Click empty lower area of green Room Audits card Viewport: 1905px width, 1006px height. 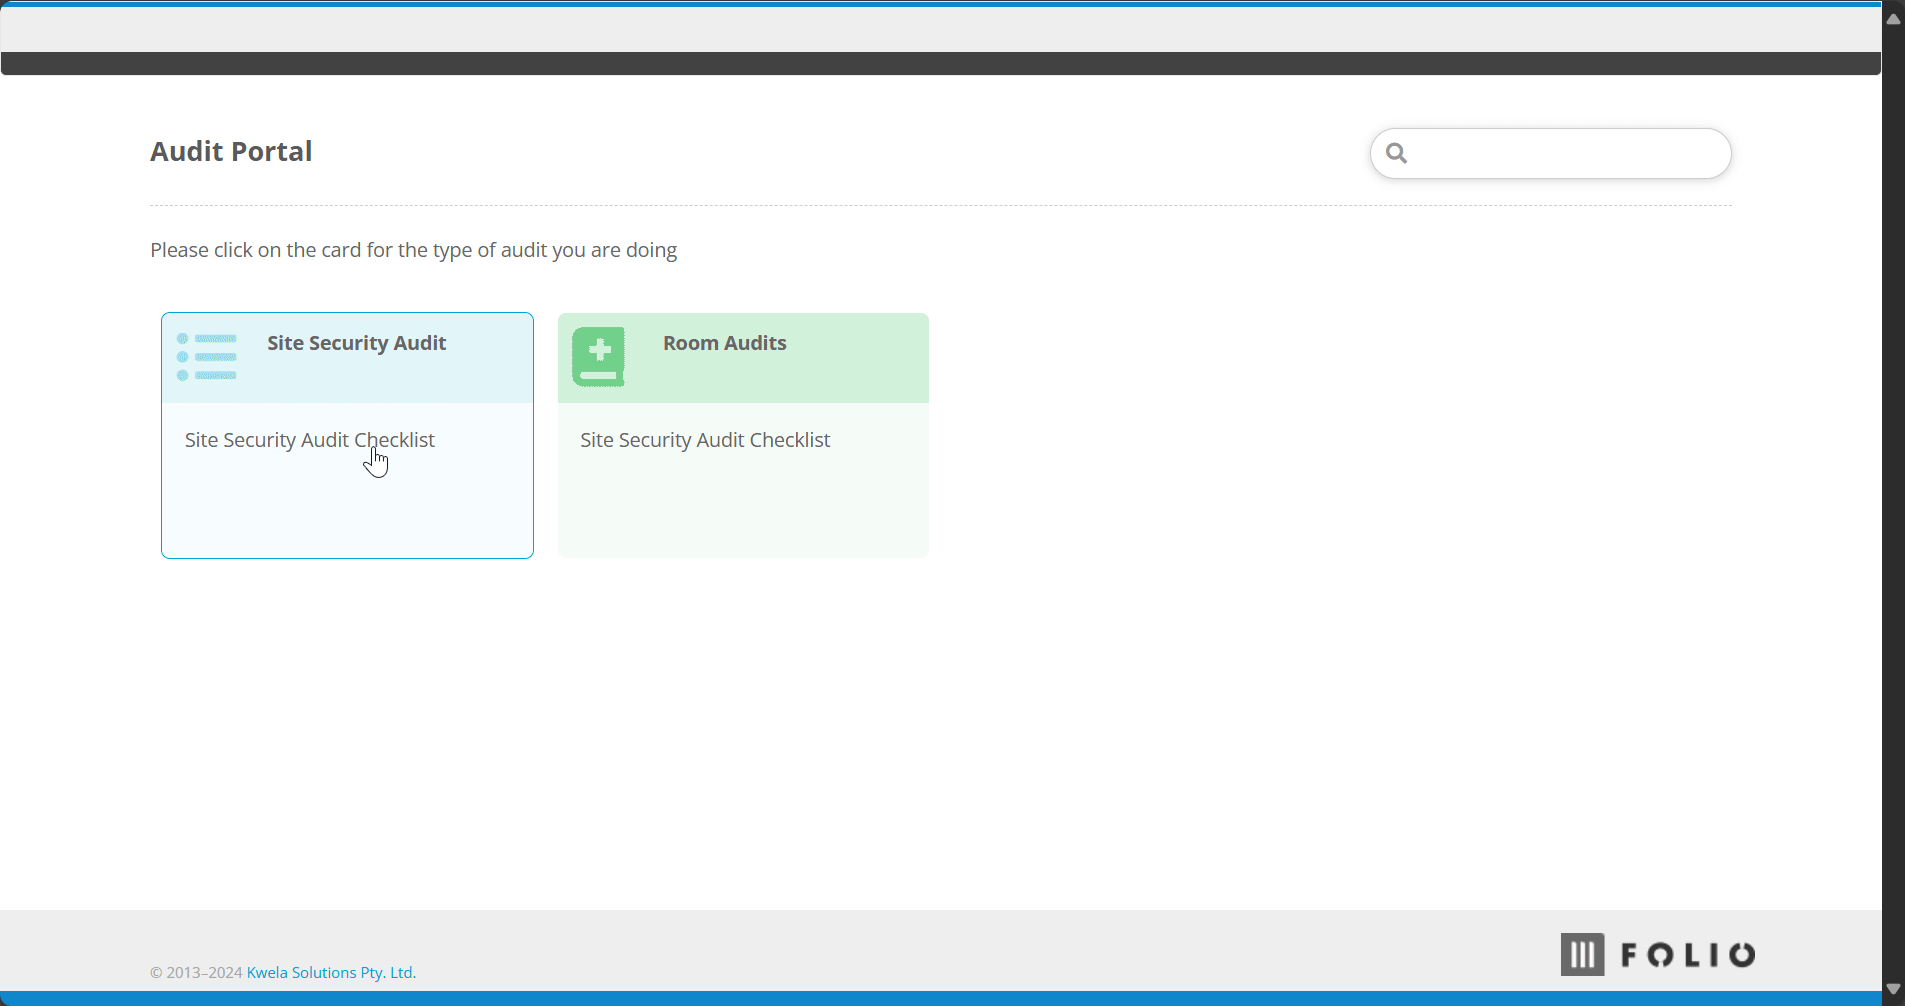[x=743, y=510]
